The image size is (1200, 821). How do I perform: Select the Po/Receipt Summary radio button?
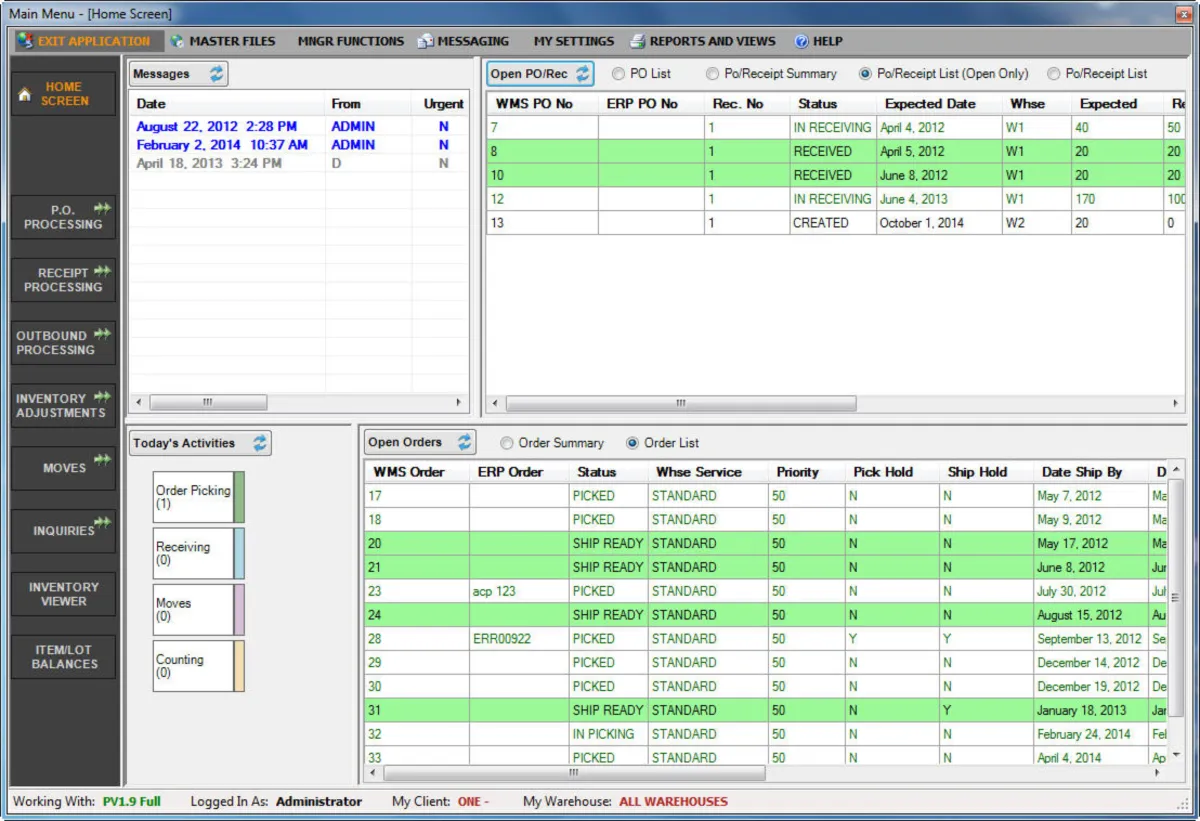pyautogui.click(x=712, y=74)
